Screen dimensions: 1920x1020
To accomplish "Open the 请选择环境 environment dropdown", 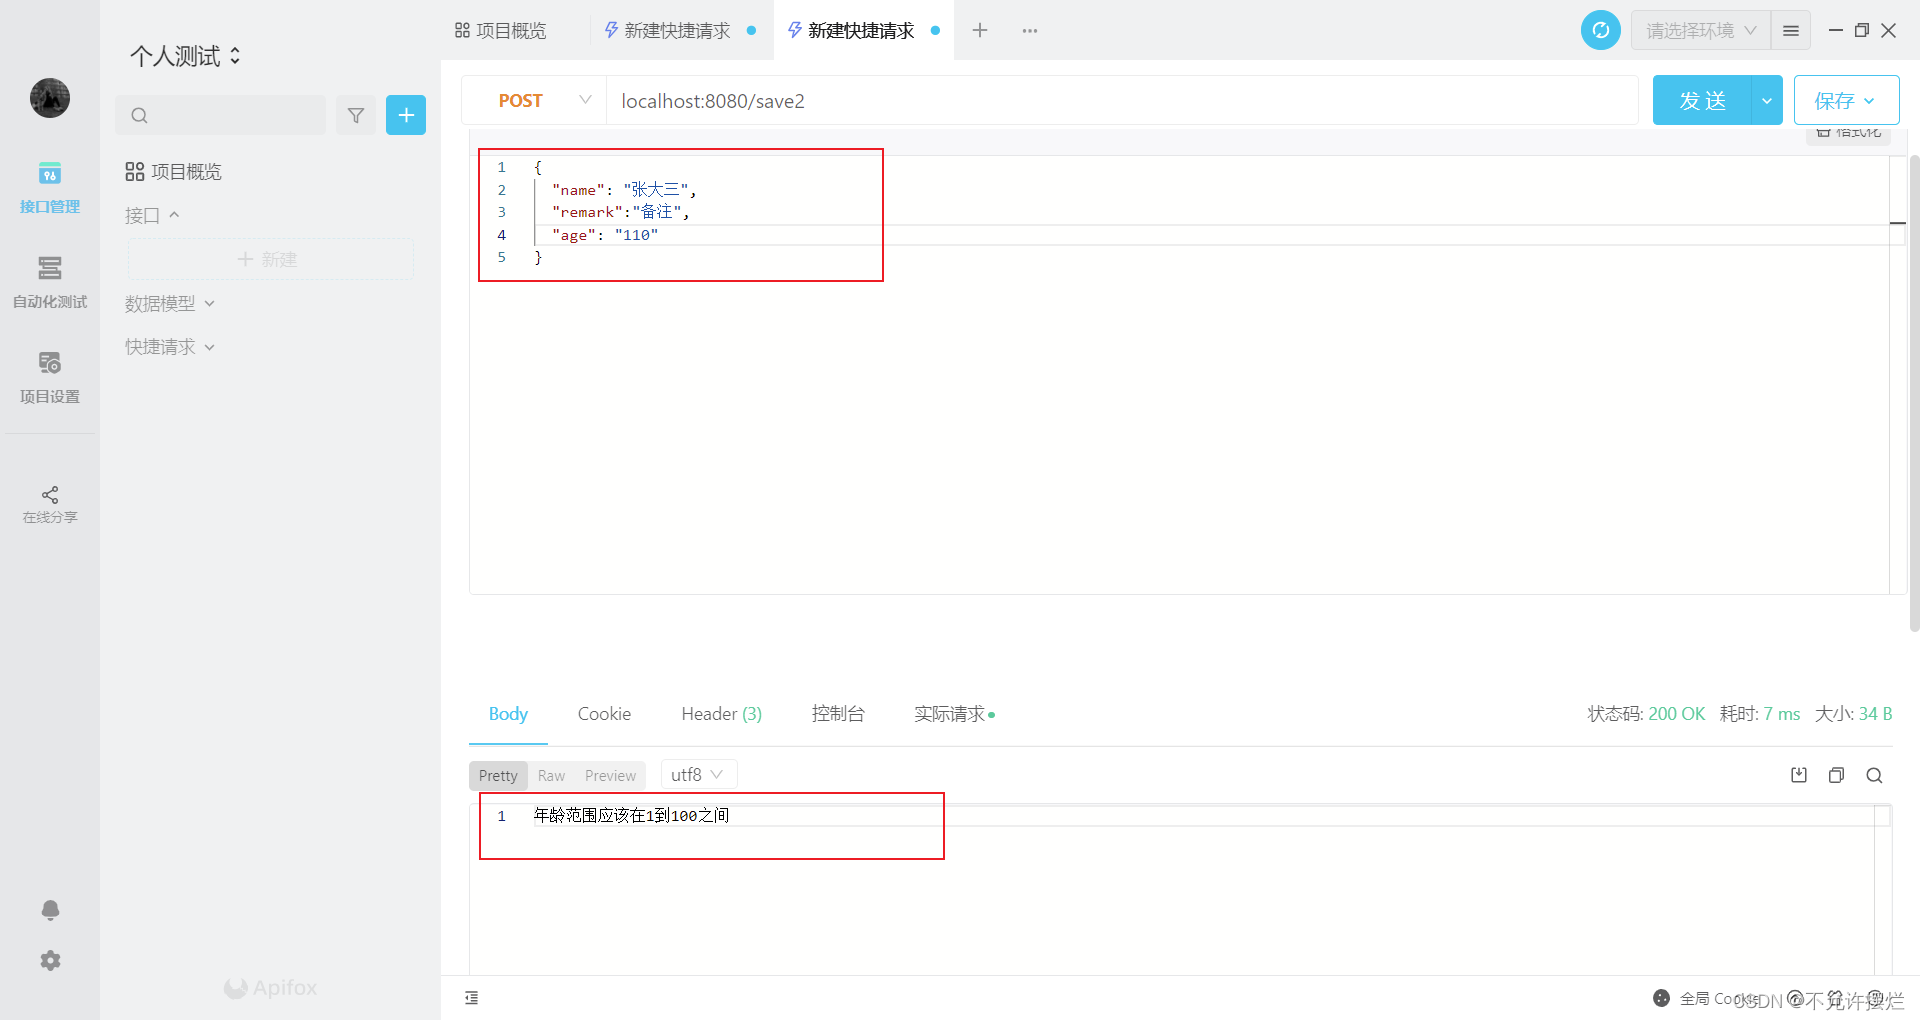I will pos(1700,31).
